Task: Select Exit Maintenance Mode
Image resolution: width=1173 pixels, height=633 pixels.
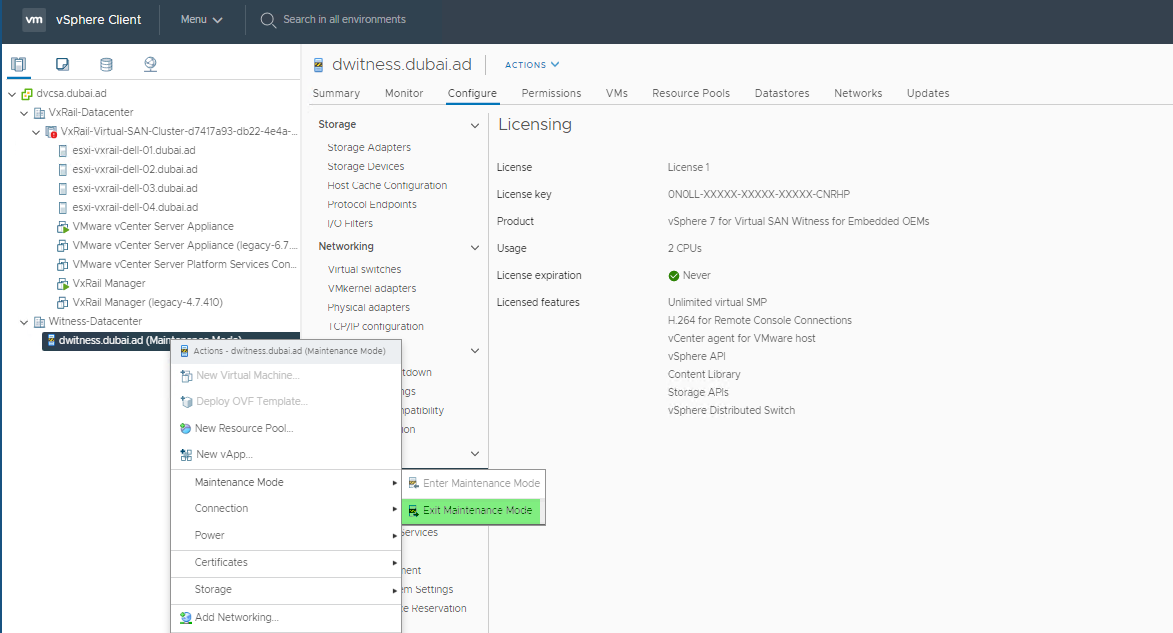Action: point(473,511)
